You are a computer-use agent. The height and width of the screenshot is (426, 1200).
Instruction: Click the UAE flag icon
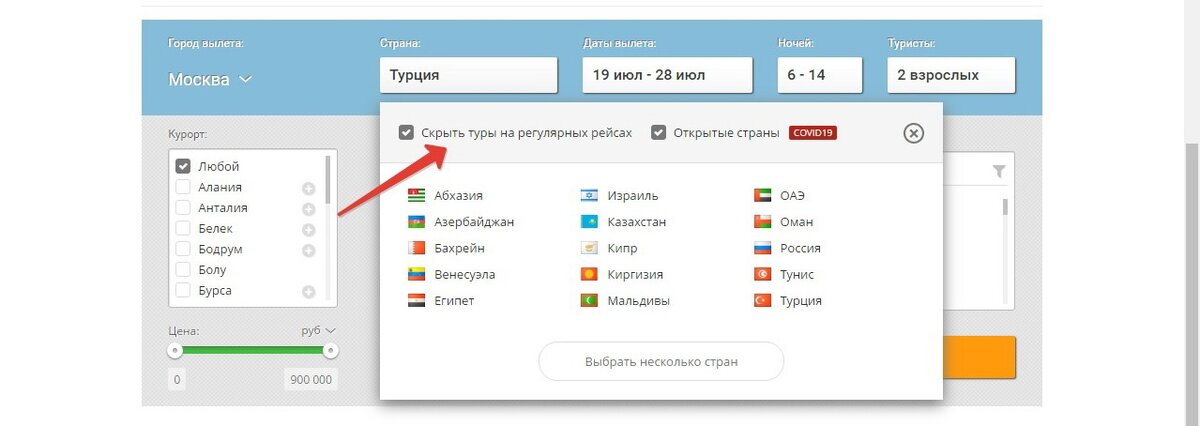point(762,196)
